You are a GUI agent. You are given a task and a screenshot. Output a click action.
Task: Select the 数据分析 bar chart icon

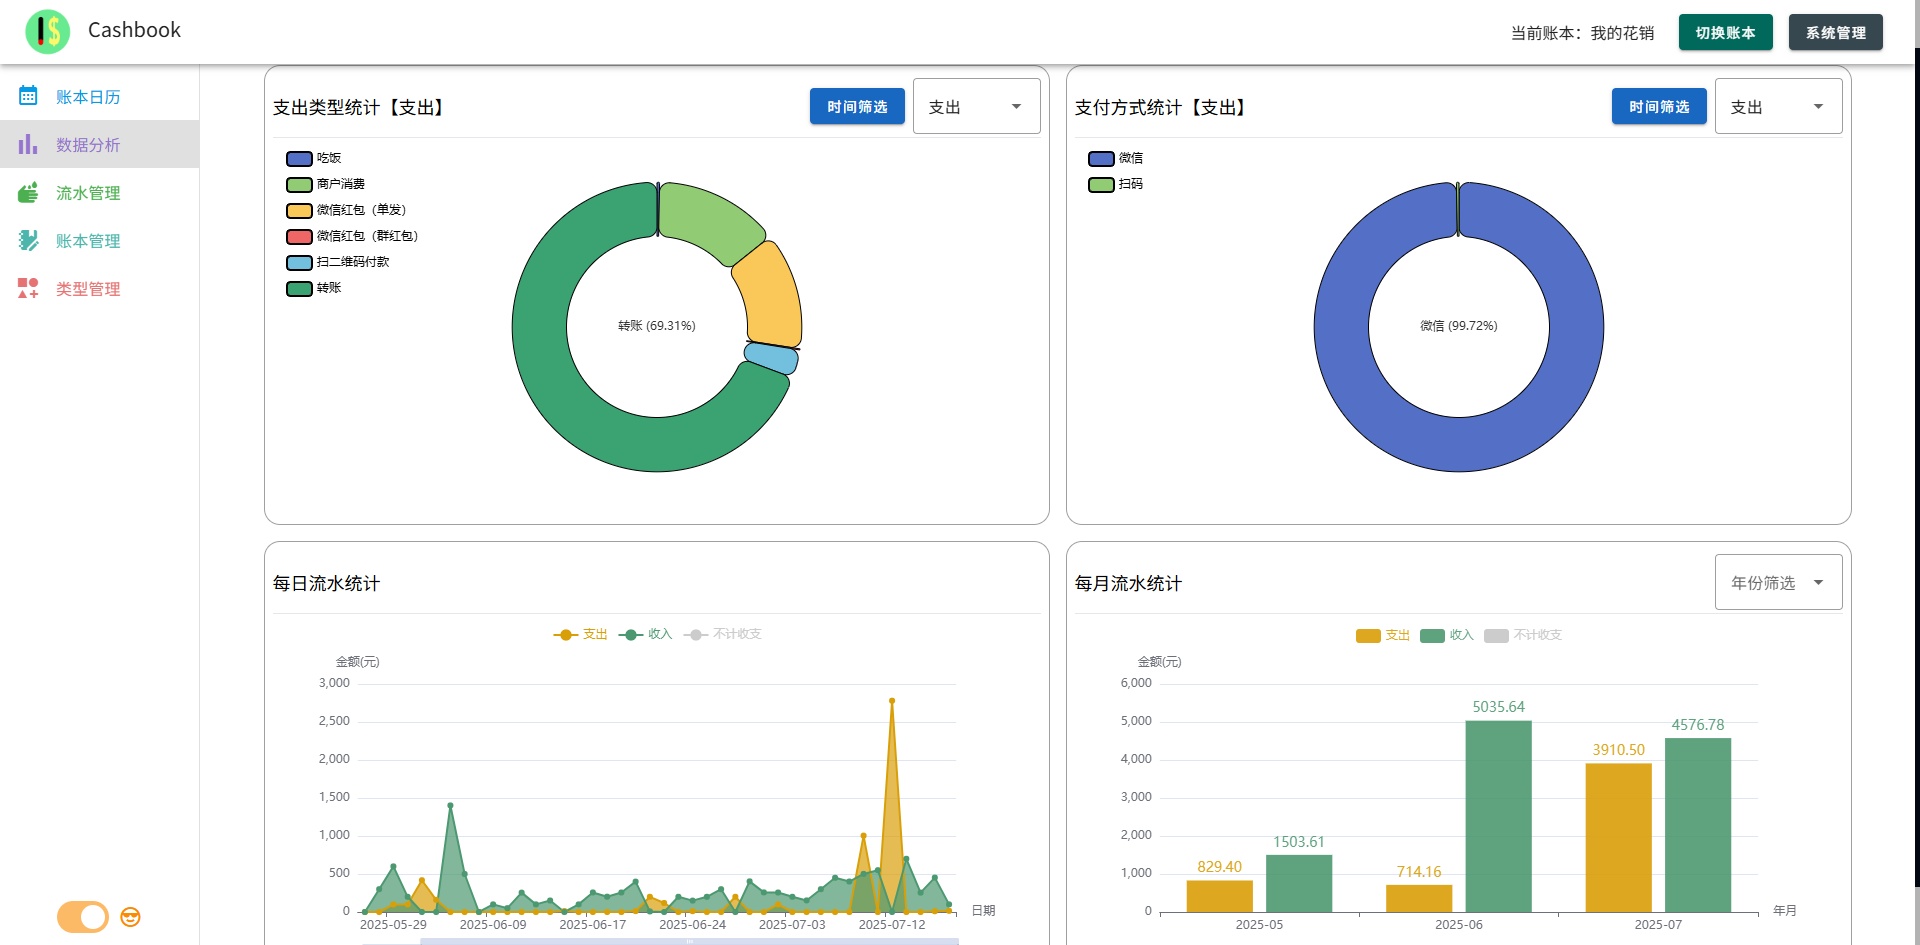coord(28,144)
